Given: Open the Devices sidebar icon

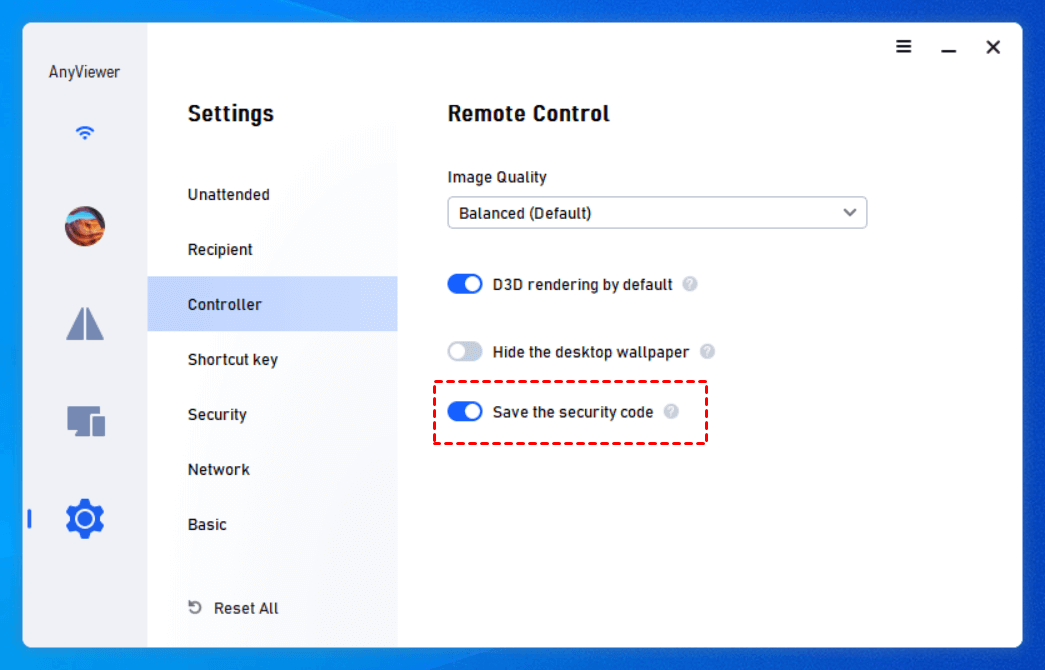Looking at the screenshot, I should 86,420.
